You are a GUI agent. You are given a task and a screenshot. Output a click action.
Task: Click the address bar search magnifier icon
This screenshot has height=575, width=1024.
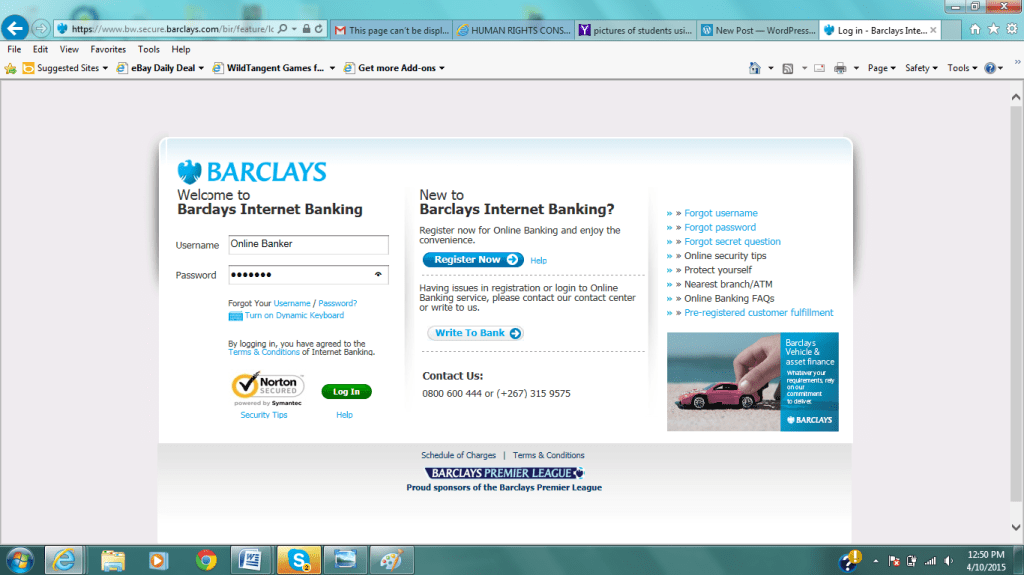(x=282, y=29)
